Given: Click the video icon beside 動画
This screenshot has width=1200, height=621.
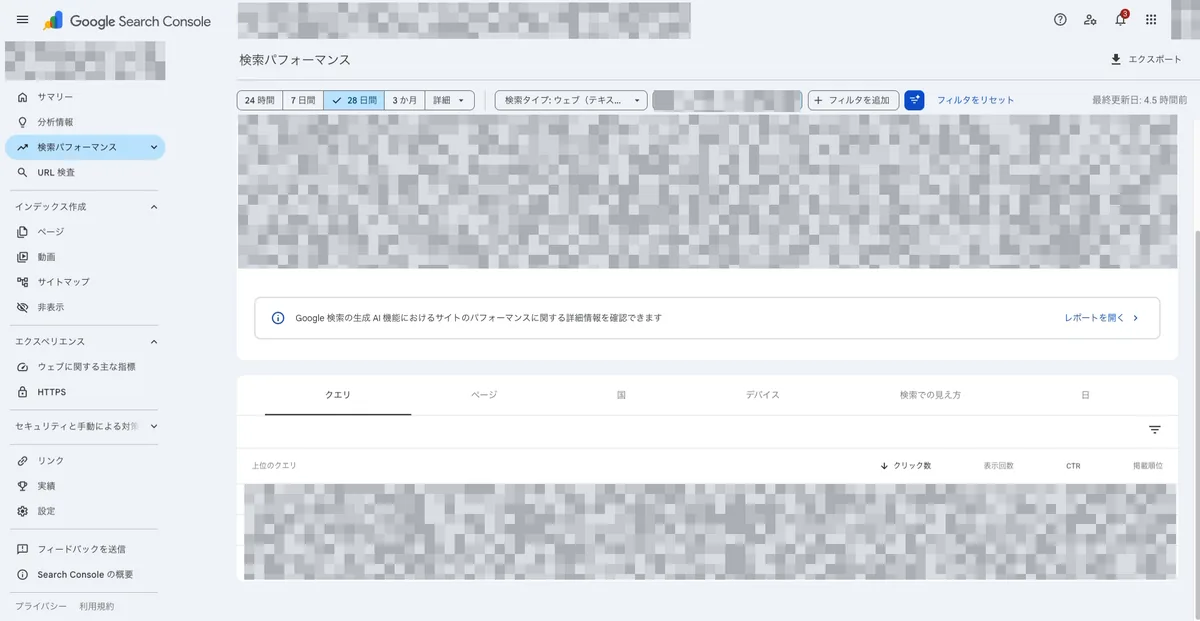Looking at the screenshot, I should pos(22,257).
